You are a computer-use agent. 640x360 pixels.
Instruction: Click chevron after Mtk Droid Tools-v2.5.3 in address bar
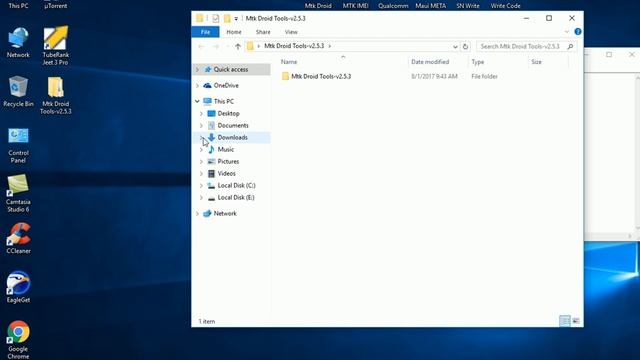pyautogui.click(x=330, y=46)
